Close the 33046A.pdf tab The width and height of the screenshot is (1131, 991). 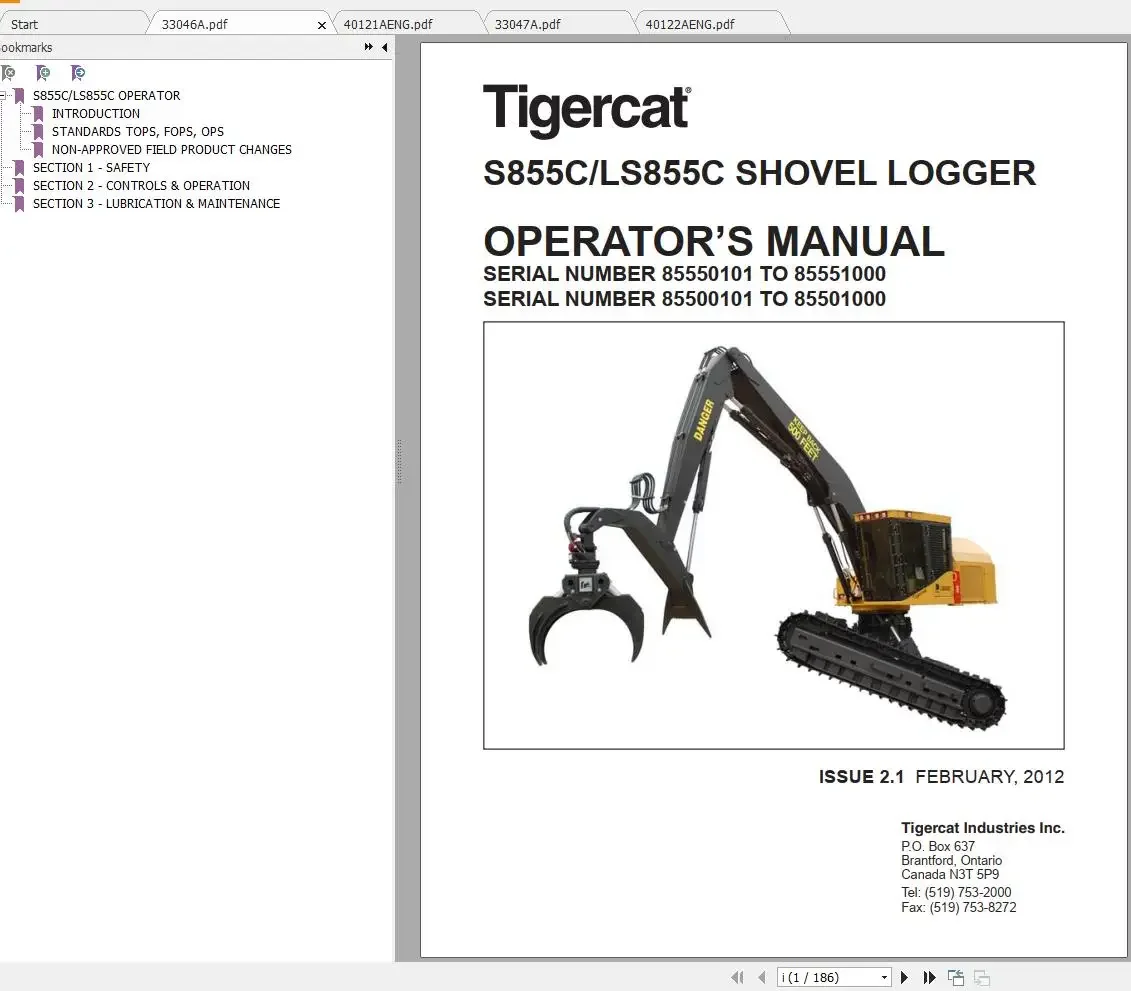pos(321,24)
